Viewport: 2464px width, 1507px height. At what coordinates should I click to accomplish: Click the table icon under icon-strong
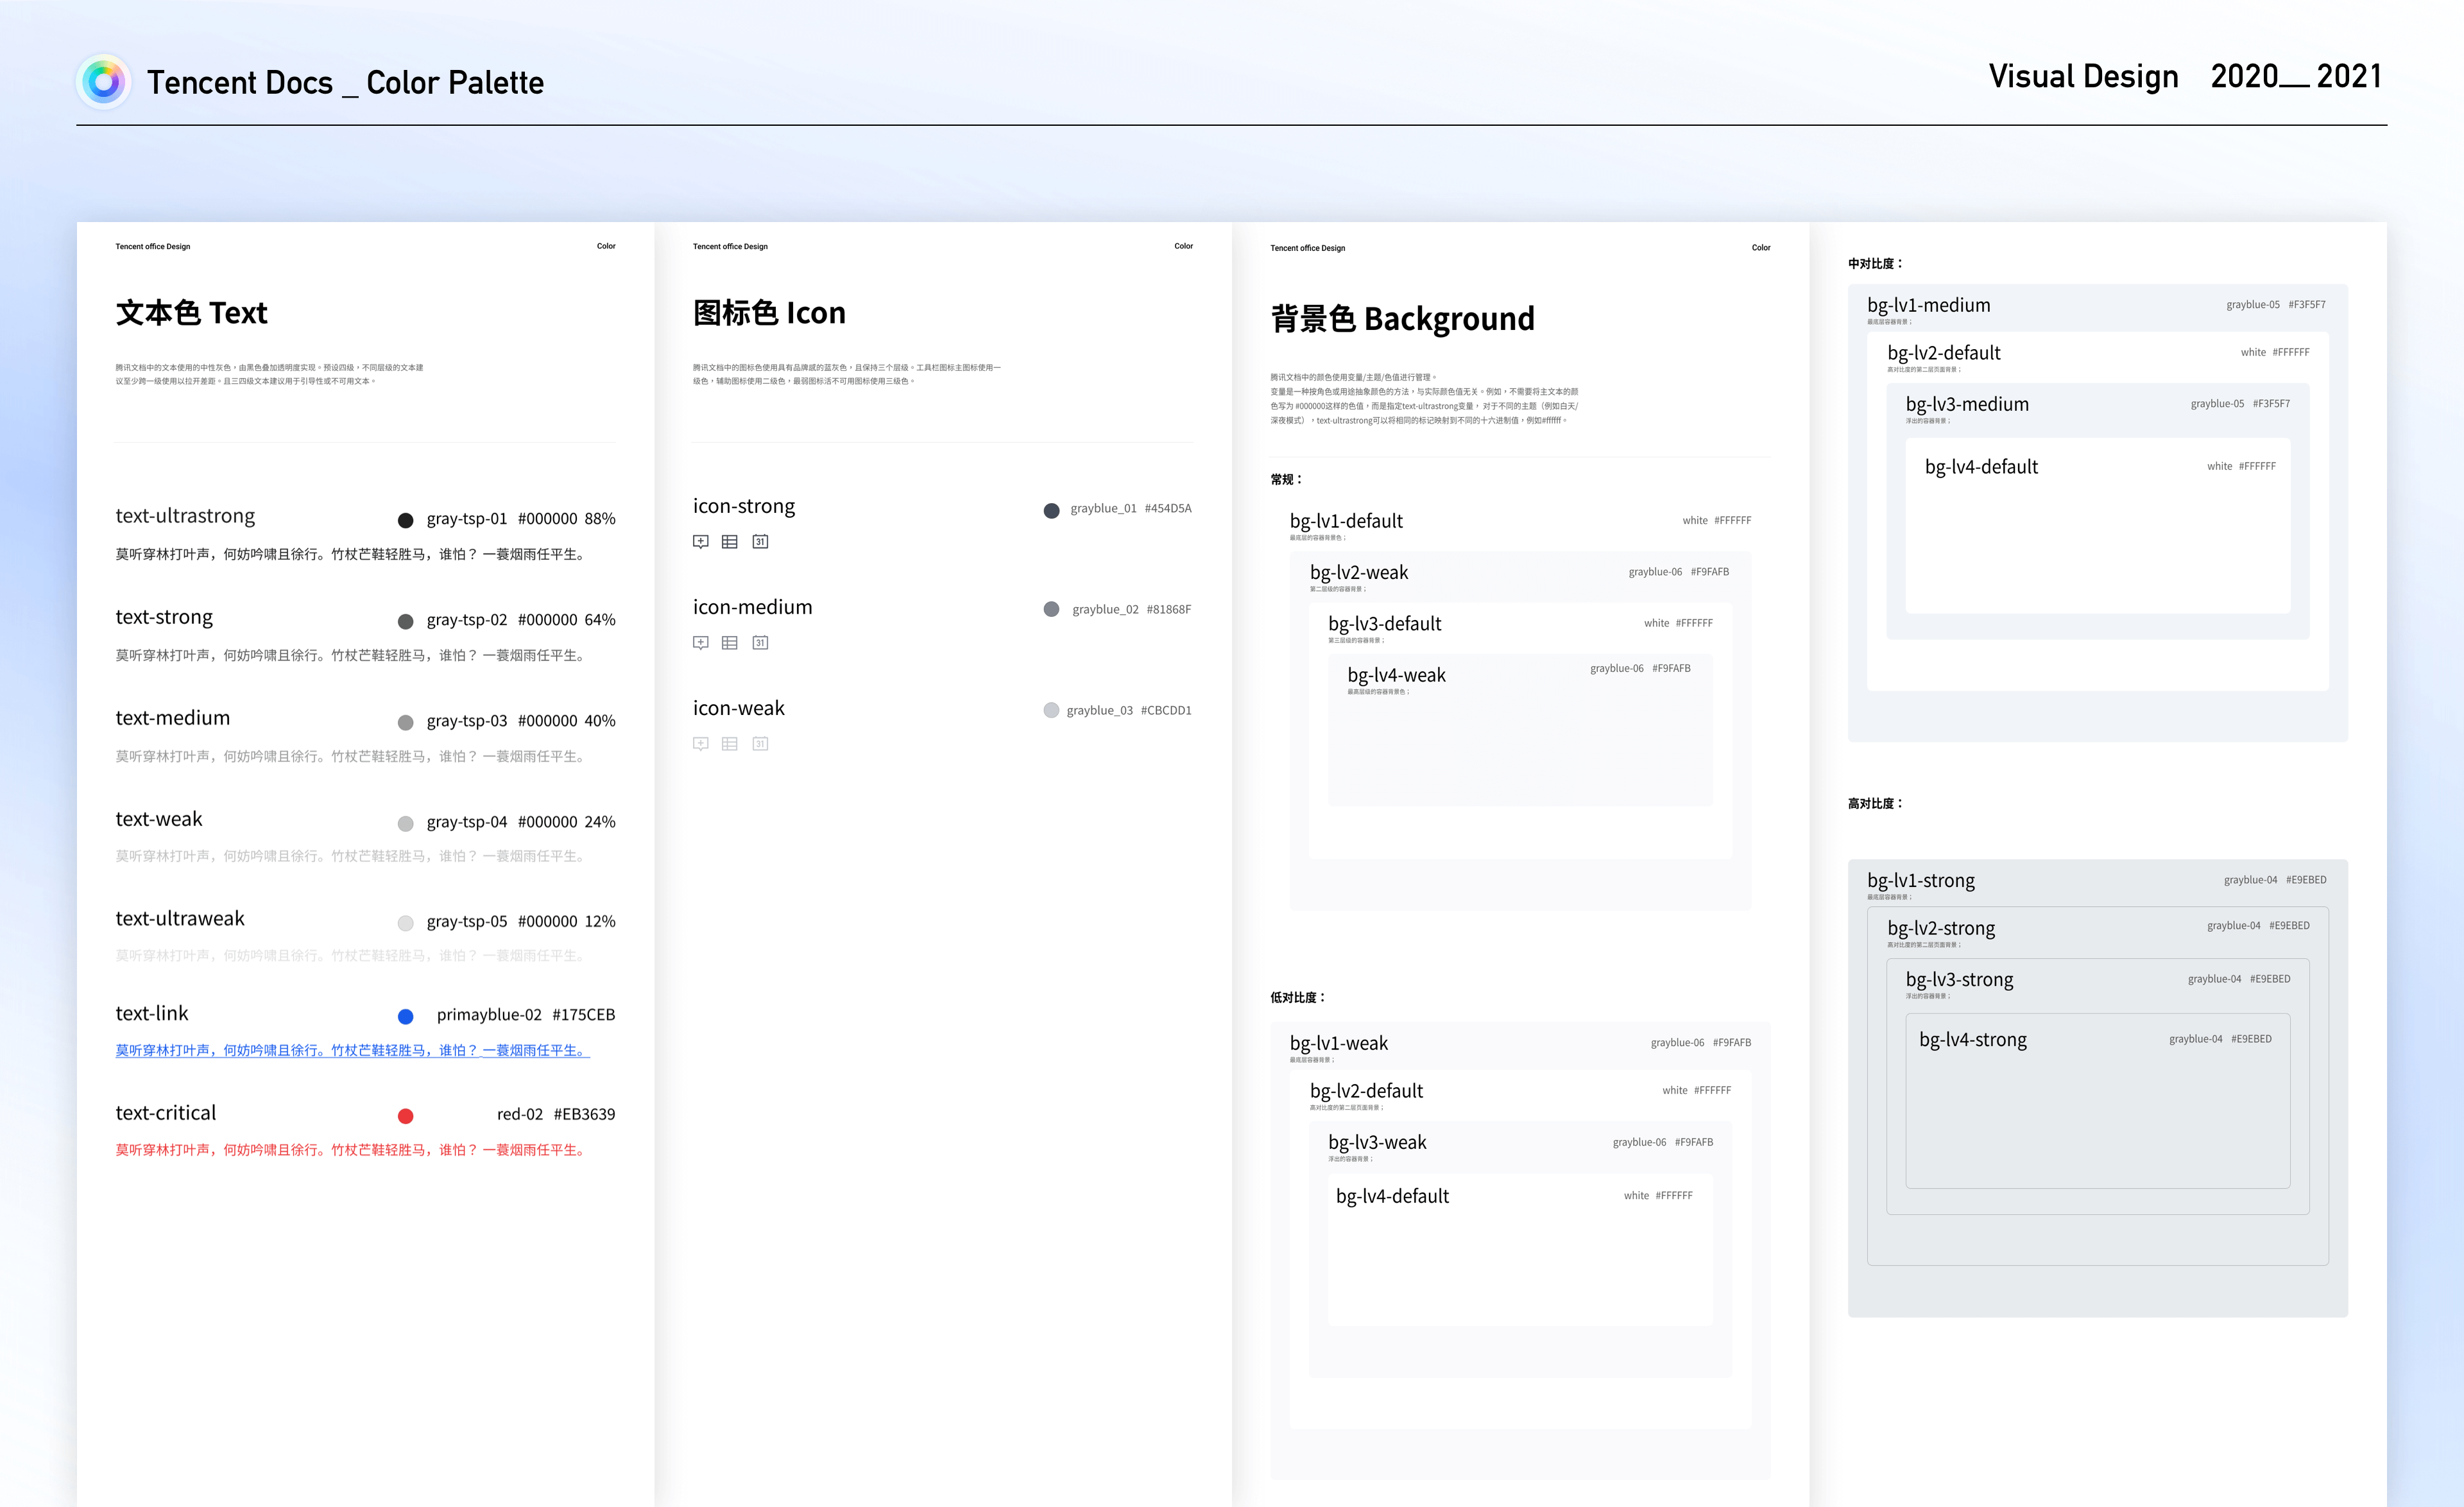click(x=730, y=542)
